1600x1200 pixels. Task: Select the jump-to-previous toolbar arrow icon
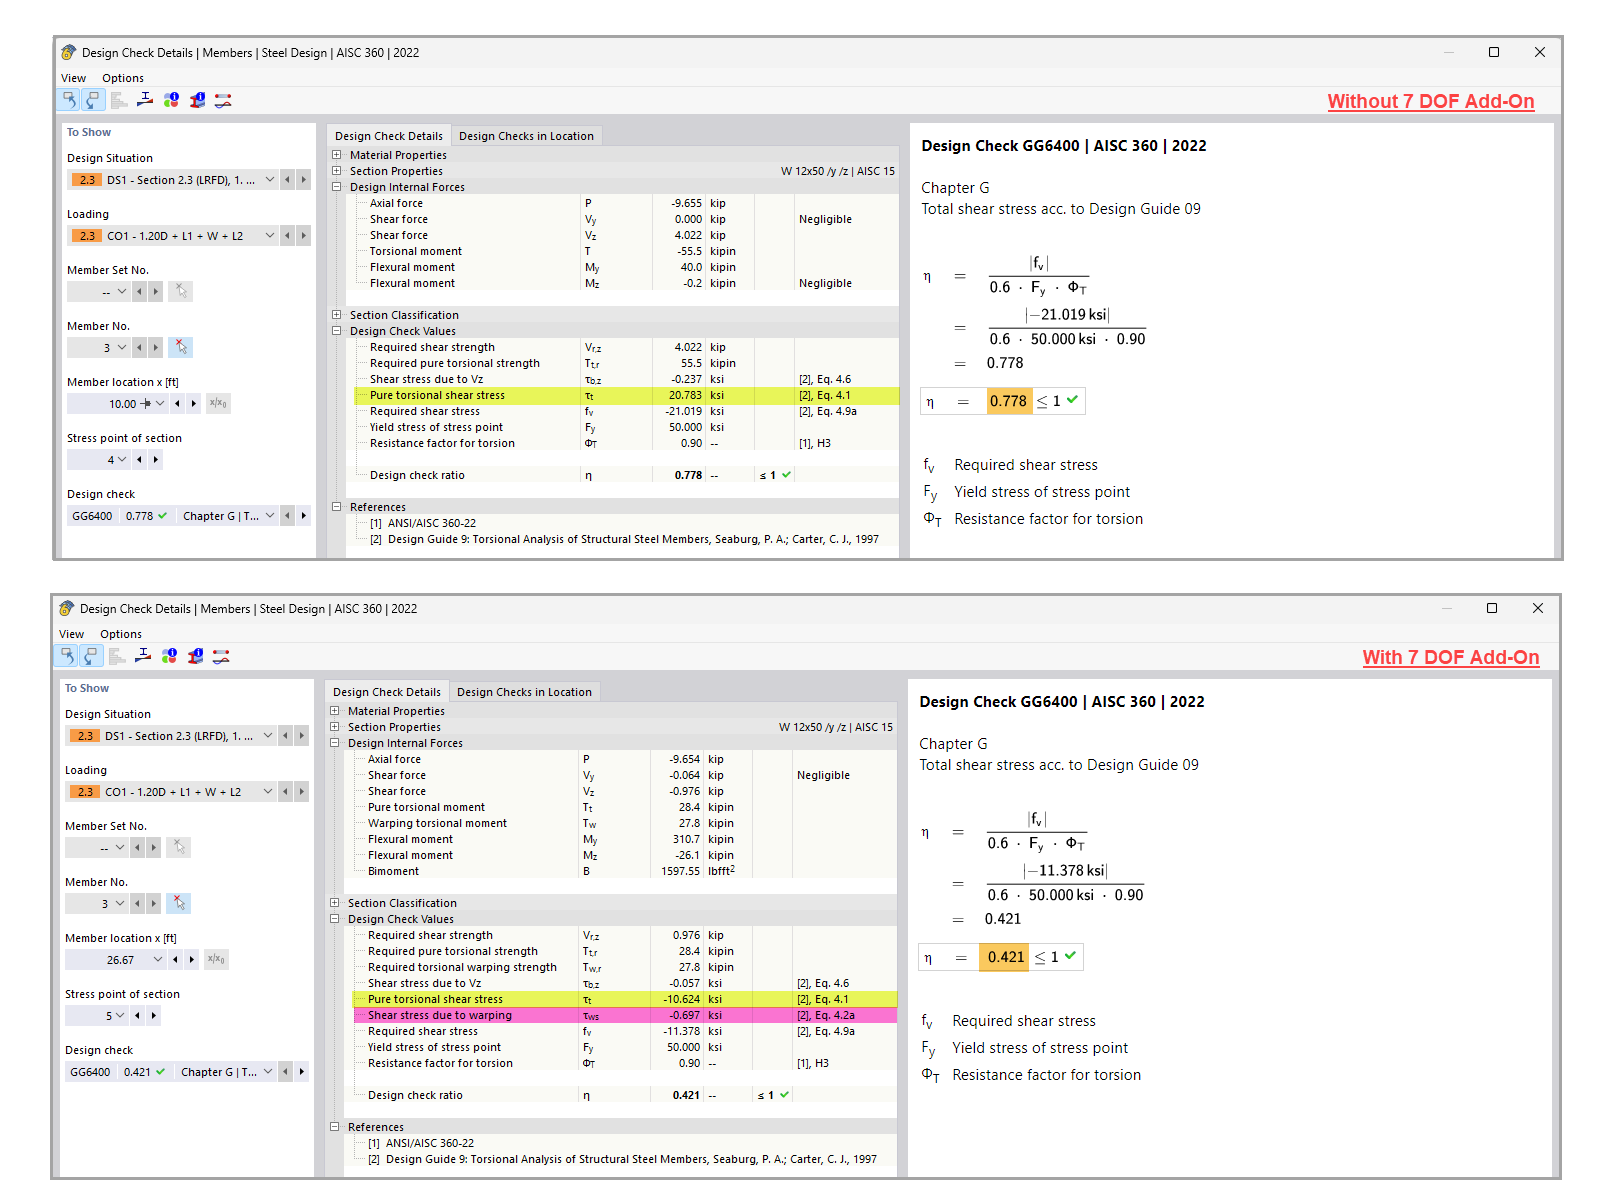tap(68, 100)
